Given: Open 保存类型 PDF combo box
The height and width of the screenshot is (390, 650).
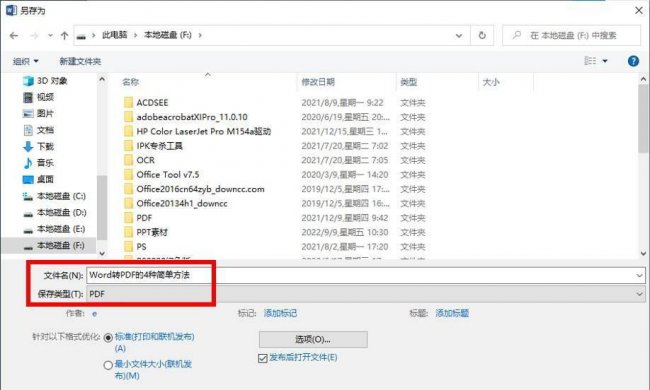Looking at the screenshot, I should coord(366,294).
